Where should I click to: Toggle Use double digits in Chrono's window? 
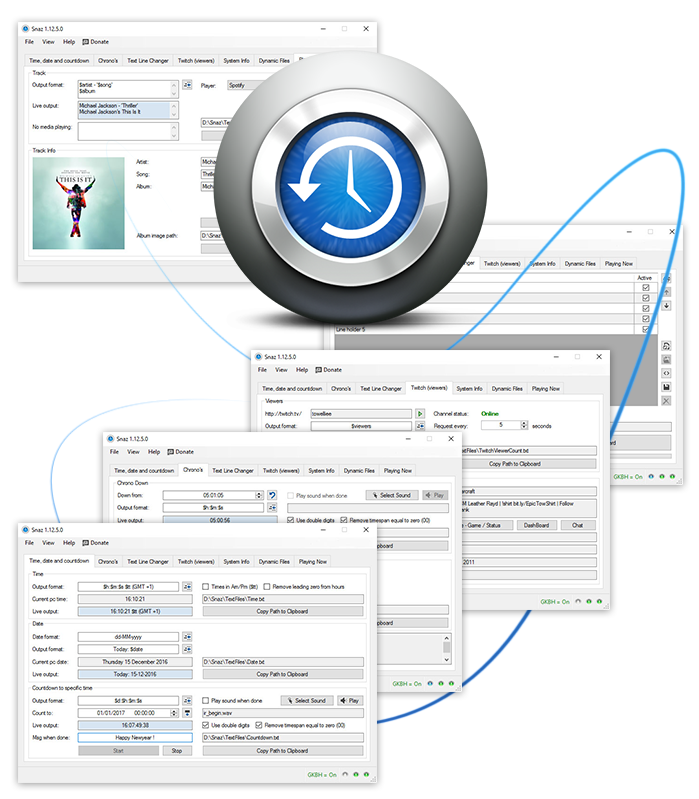tap(290, 520)
